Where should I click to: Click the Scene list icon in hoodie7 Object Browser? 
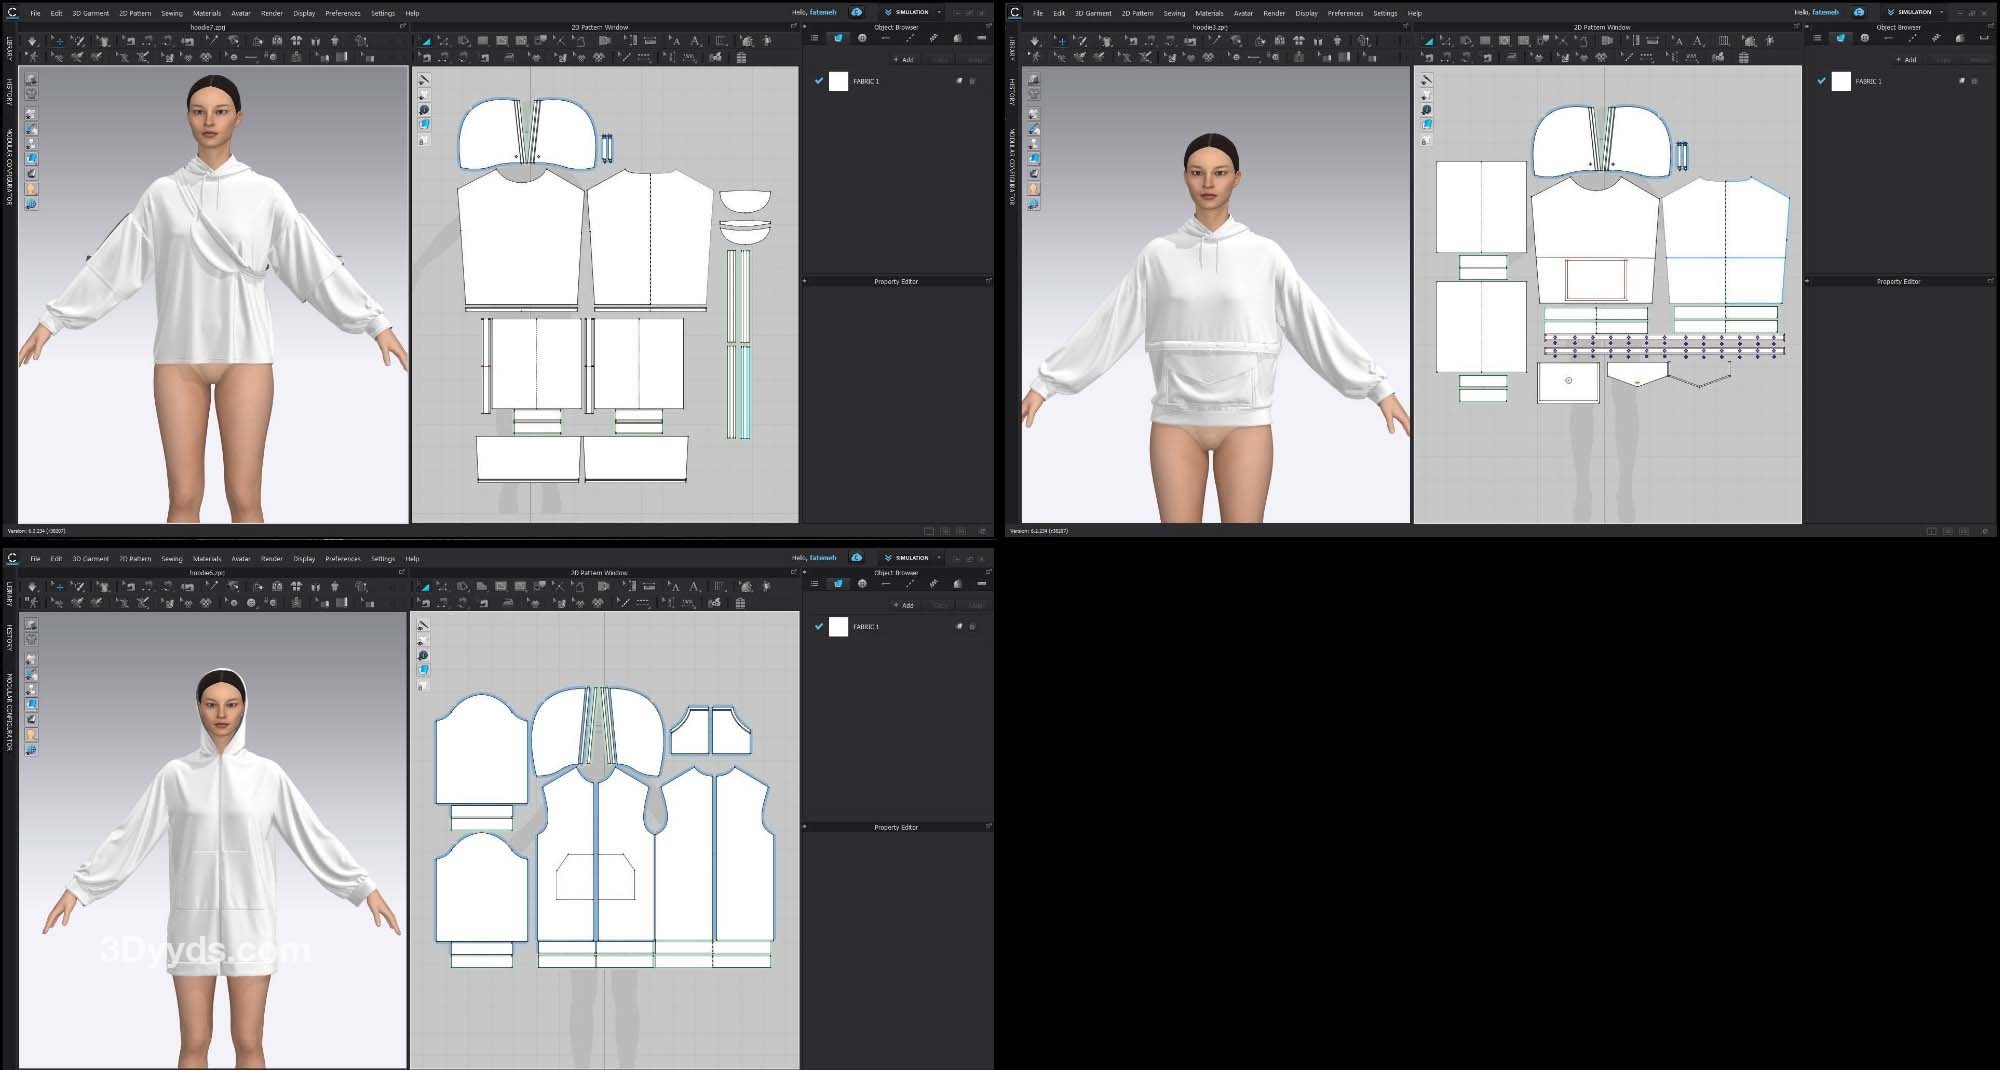tap(814, 38)
